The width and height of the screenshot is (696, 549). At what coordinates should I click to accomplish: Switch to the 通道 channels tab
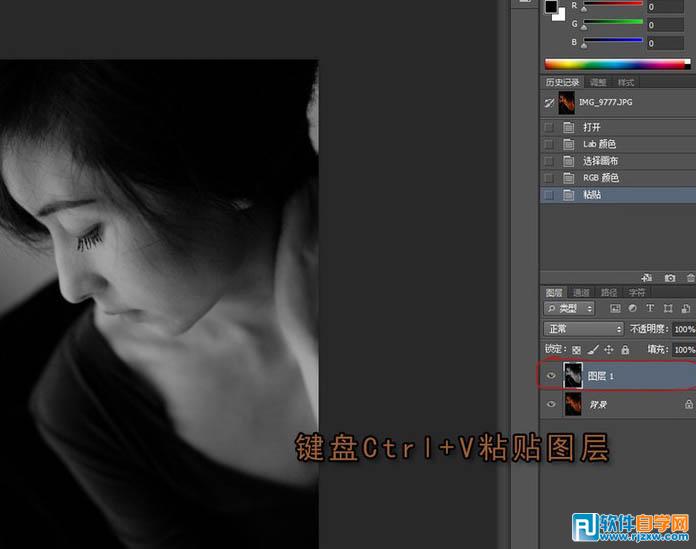(x=581, y=292)
